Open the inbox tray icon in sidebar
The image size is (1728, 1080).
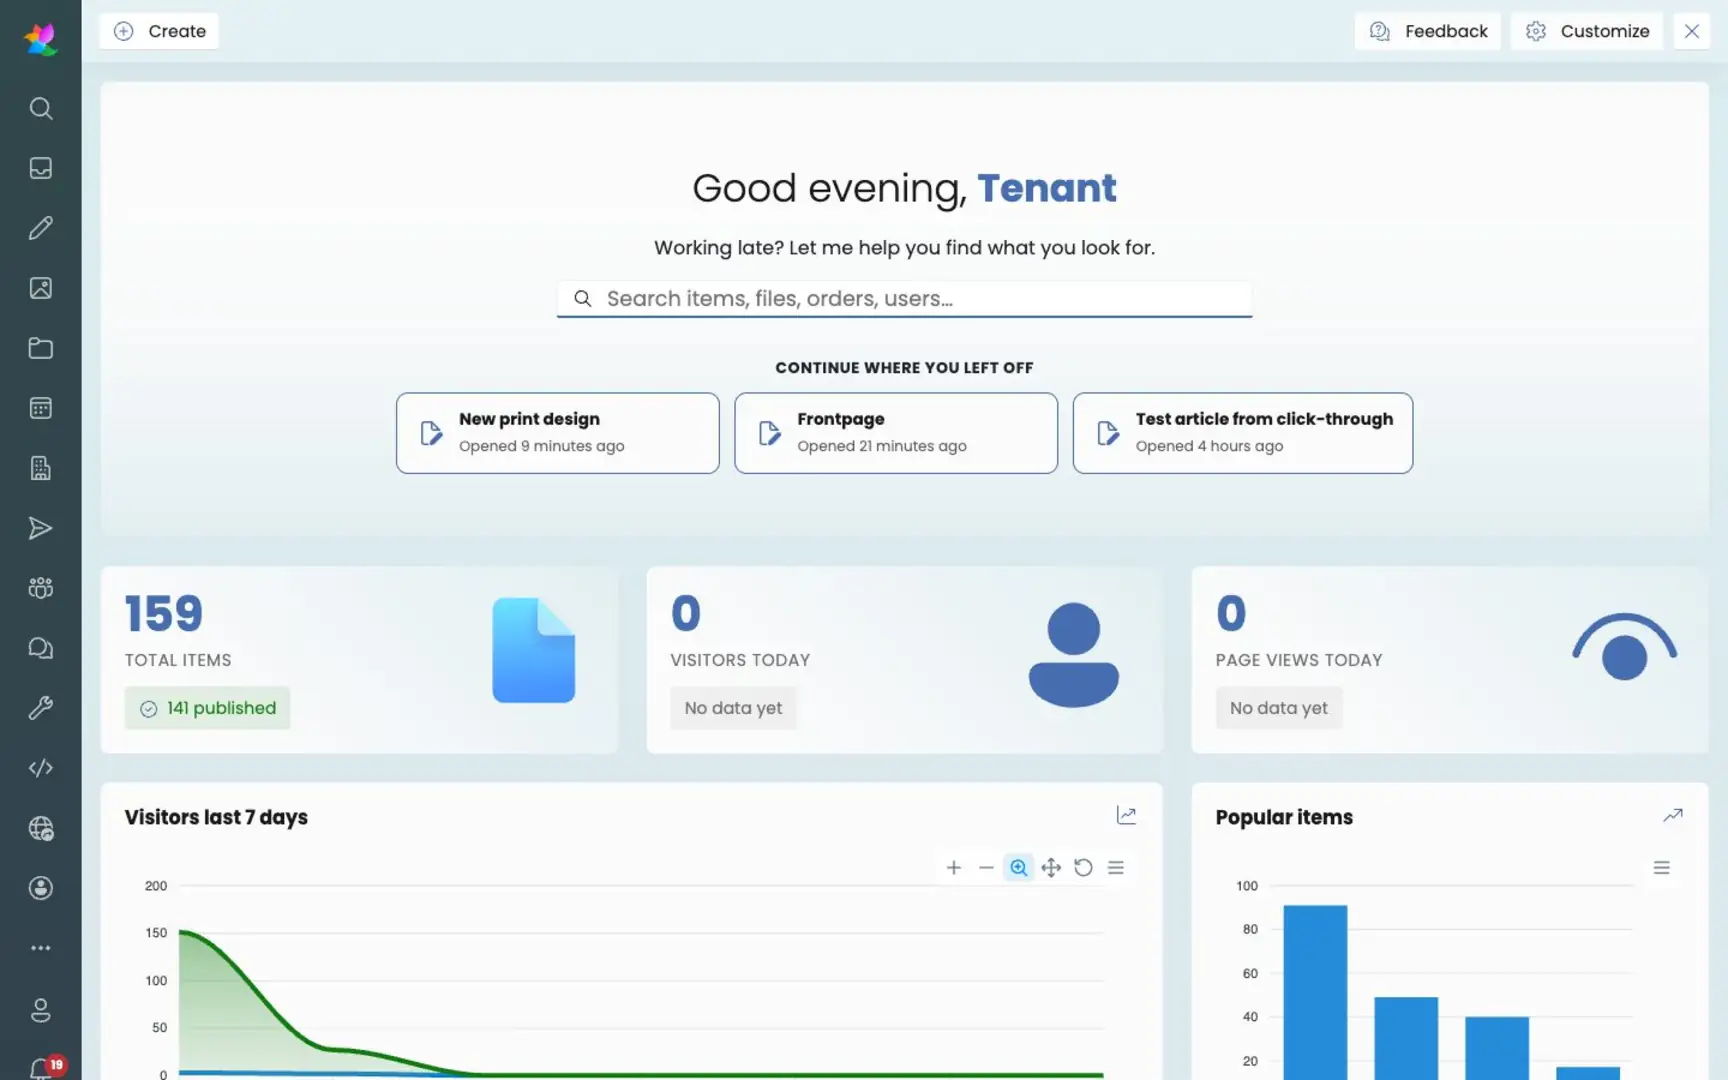[40, 168]
